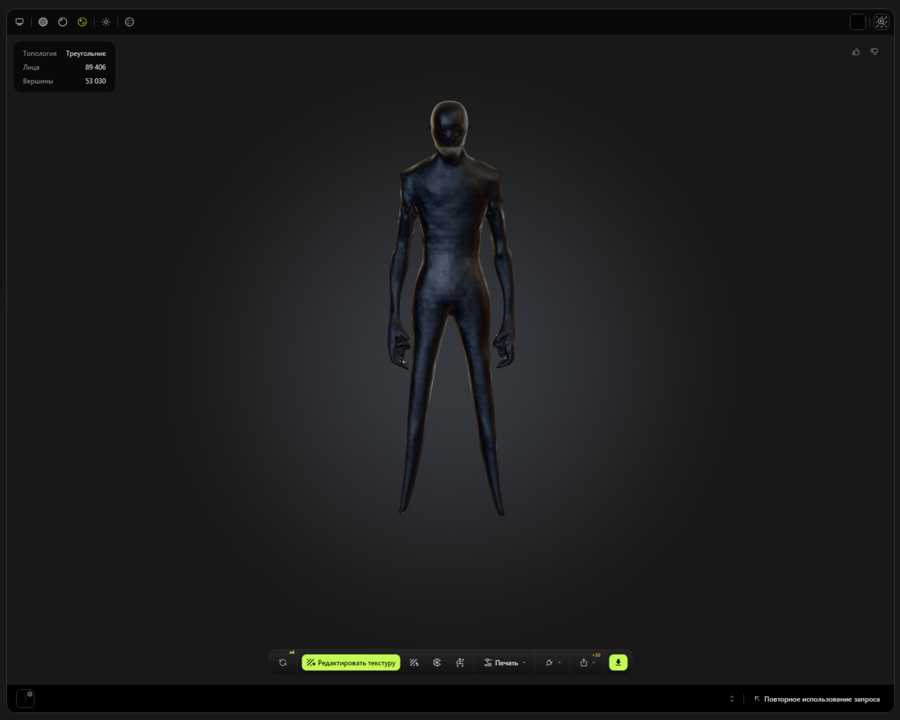Click the magnifier inspect icon at top right

[x=882, y=22]
